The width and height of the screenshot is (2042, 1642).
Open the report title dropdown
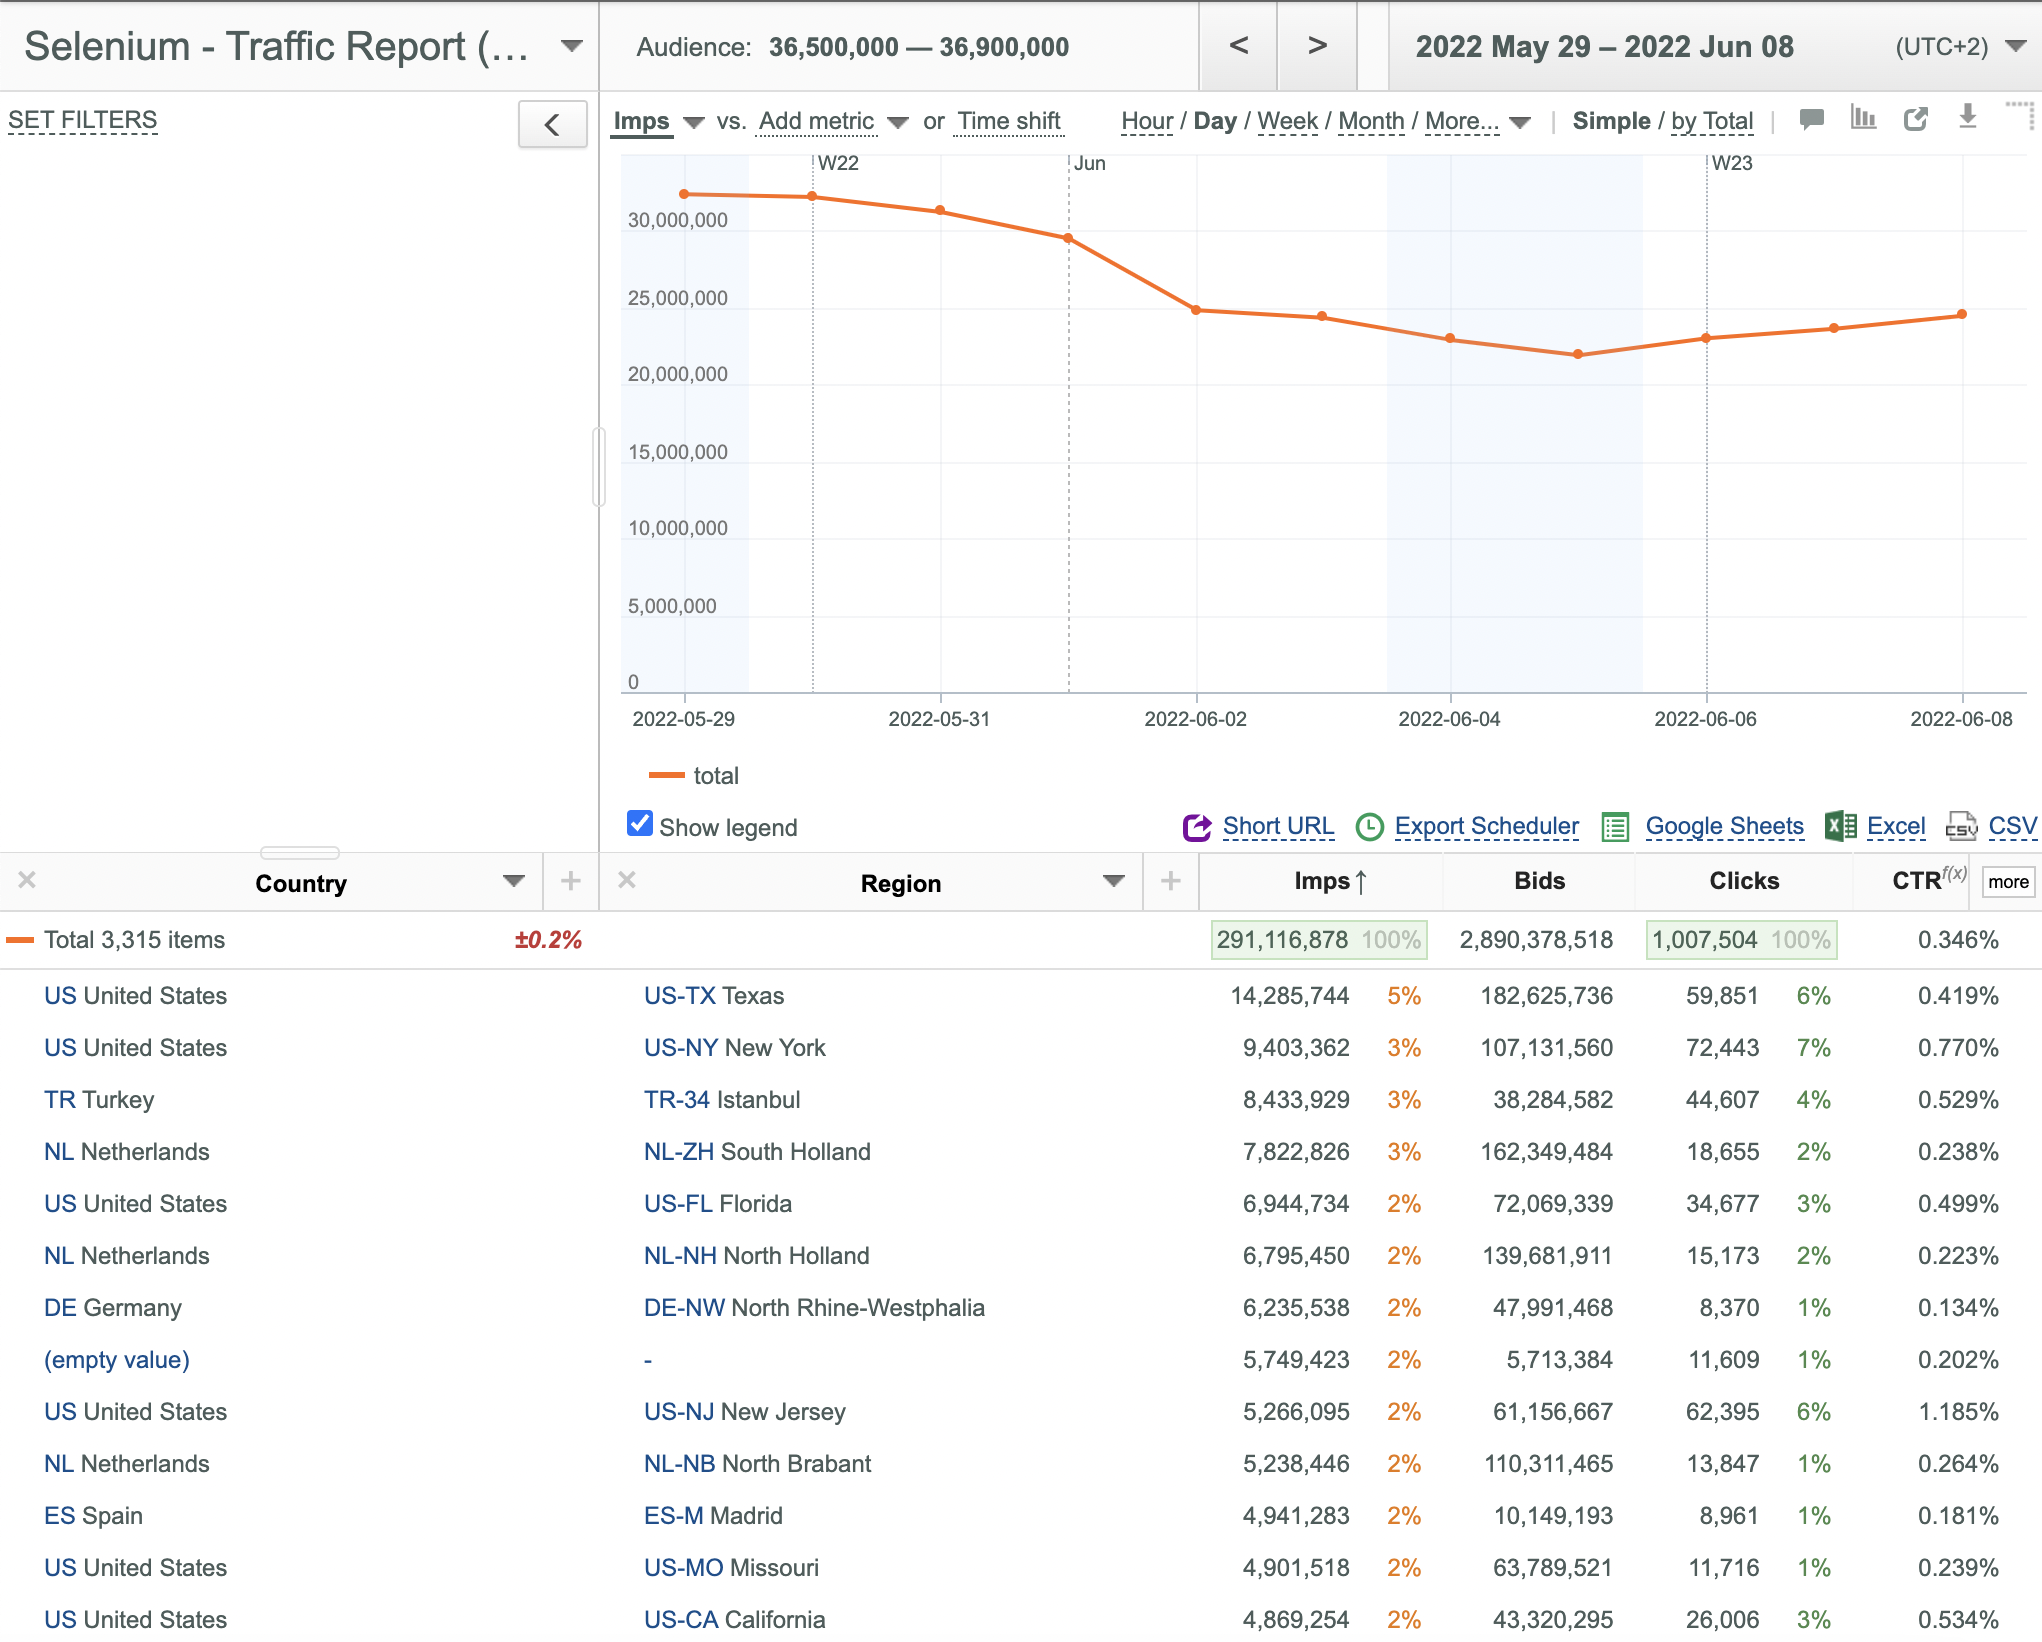pyautogui.click(x=572, y=46)
